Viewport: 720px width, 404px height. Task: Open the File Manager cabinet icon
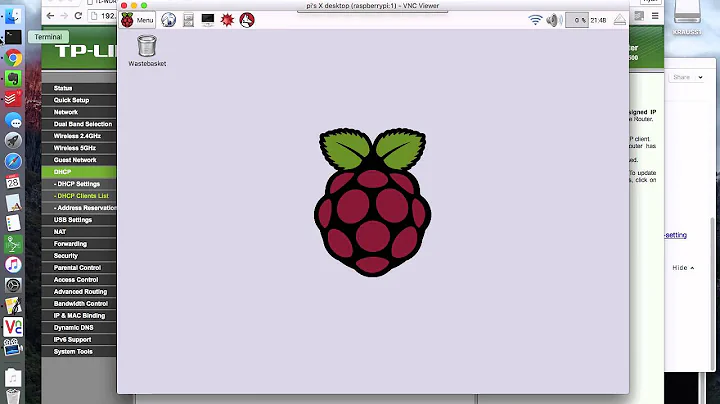188,20
